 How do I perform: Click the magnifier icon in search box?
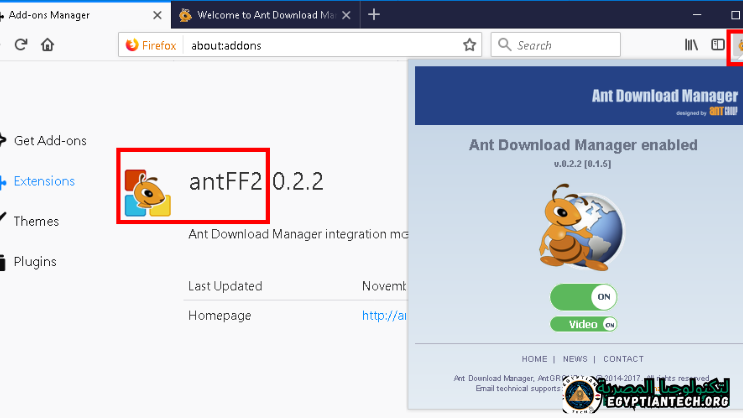click(504, 45)
